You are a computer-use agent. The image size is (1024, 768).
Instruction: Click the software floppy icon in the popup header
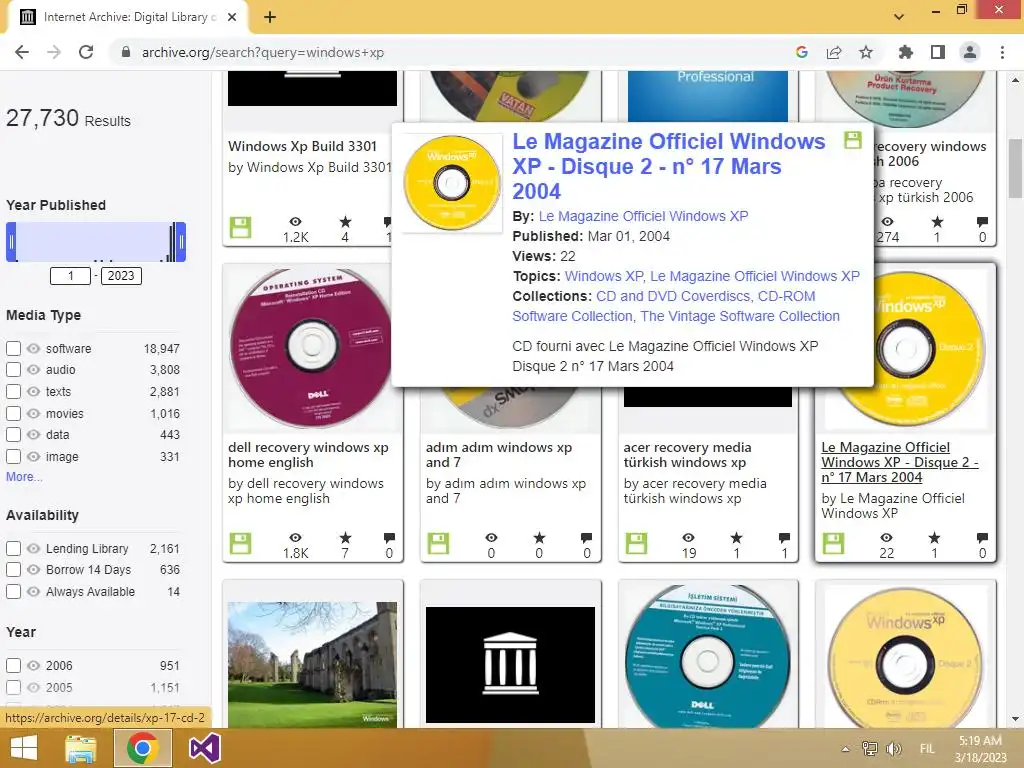(853, 140)
